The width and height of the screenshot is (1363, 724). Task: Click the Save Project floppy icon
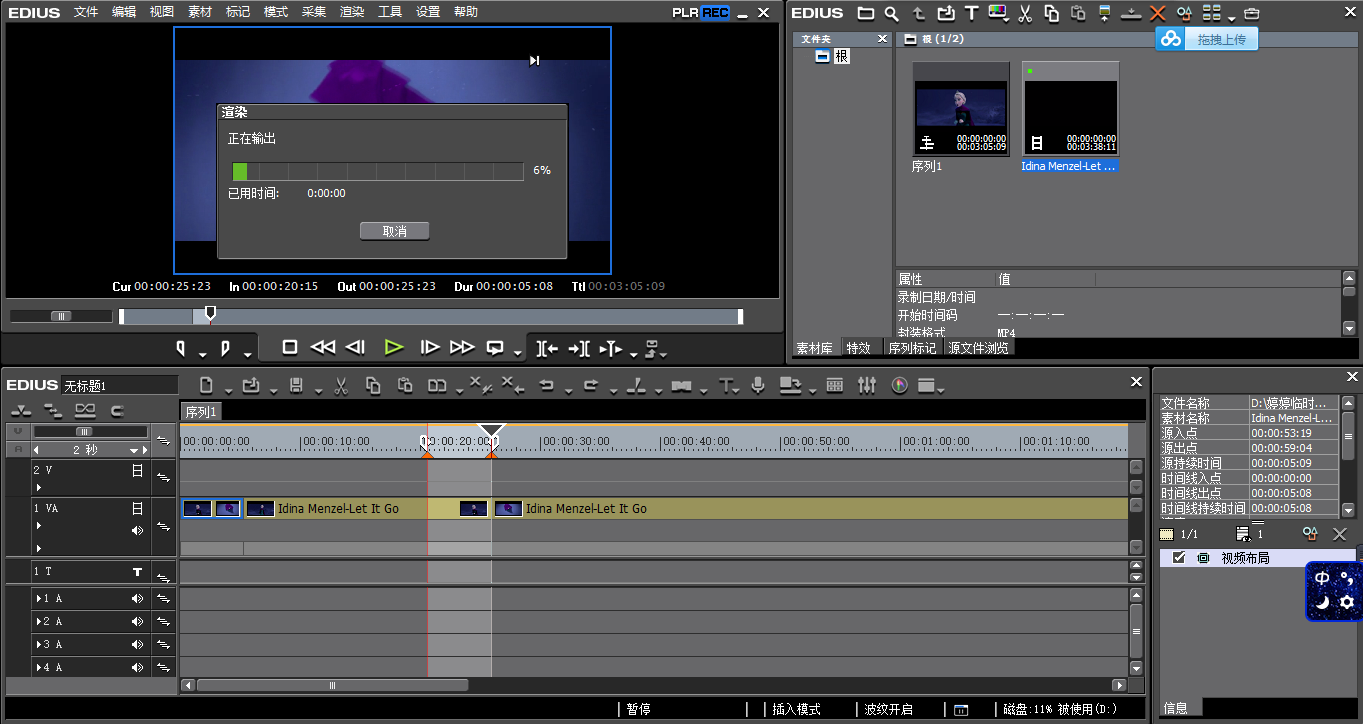pyautogui.click(x=296, y=385)
